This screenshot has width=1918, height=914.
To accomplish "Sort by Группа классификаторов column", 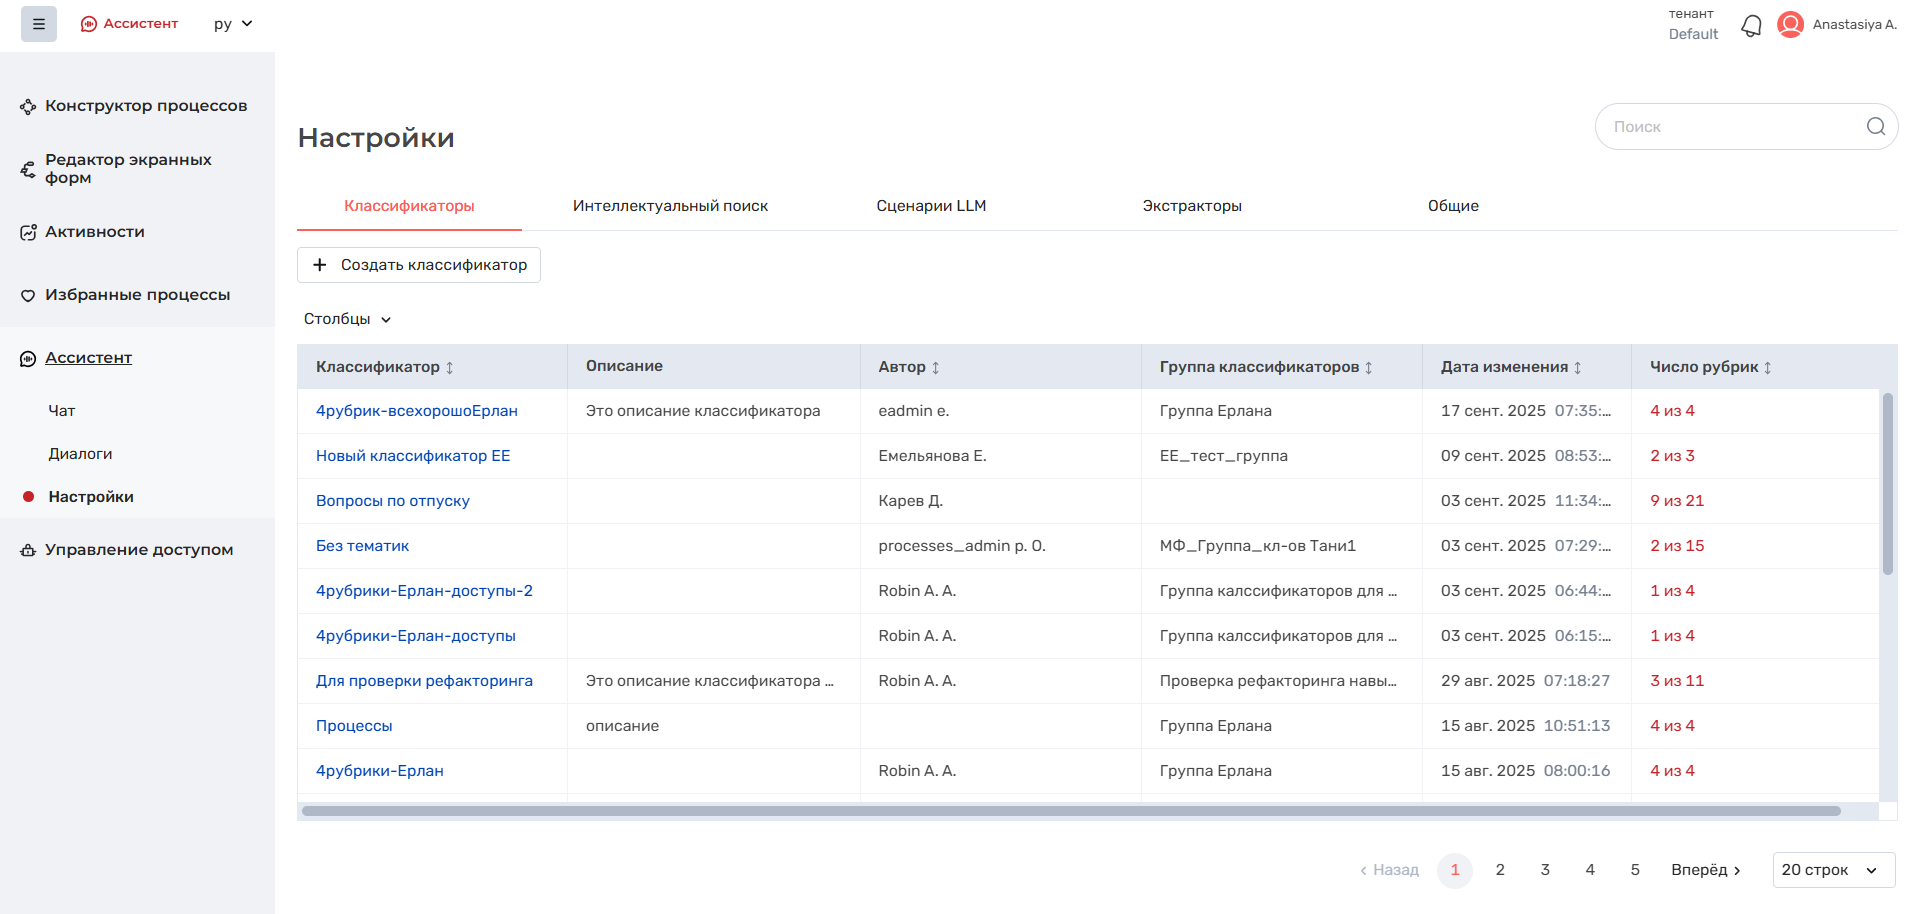I will tap(1369, 368).
